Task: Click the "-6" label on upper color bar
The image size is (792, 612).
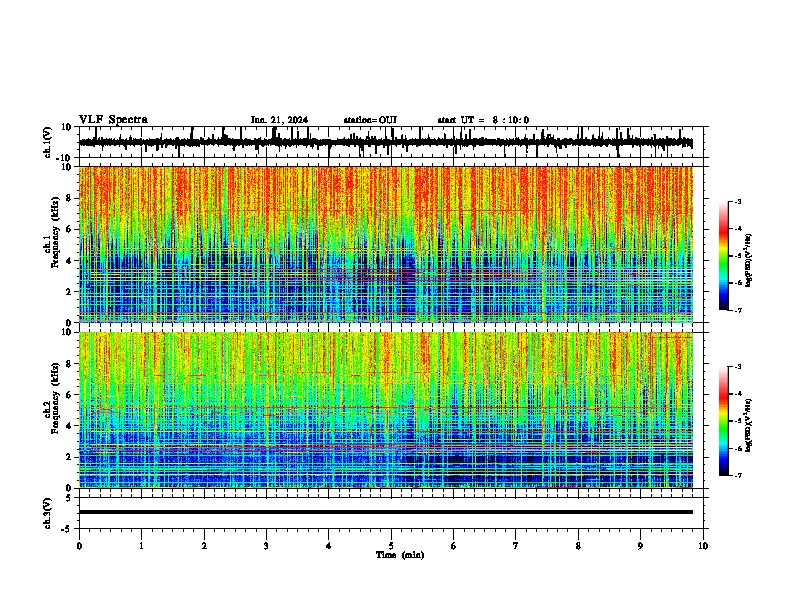Action: [x=738, y=283]
